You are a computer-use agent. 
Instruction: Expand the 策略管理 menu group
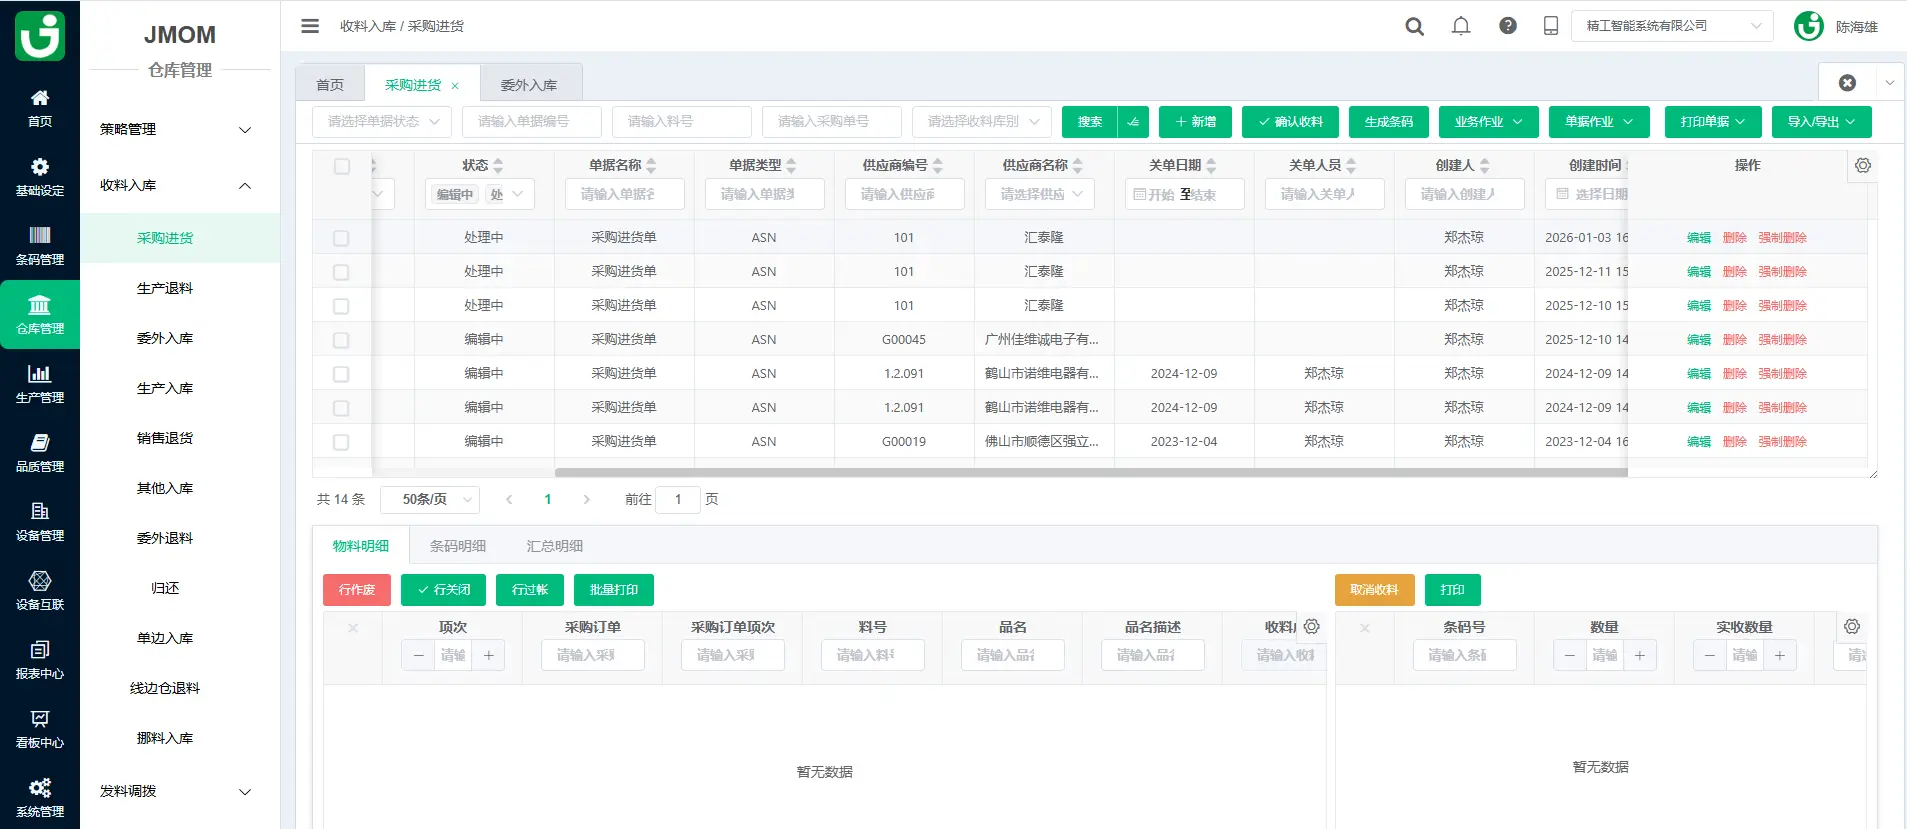click(175, 130)
